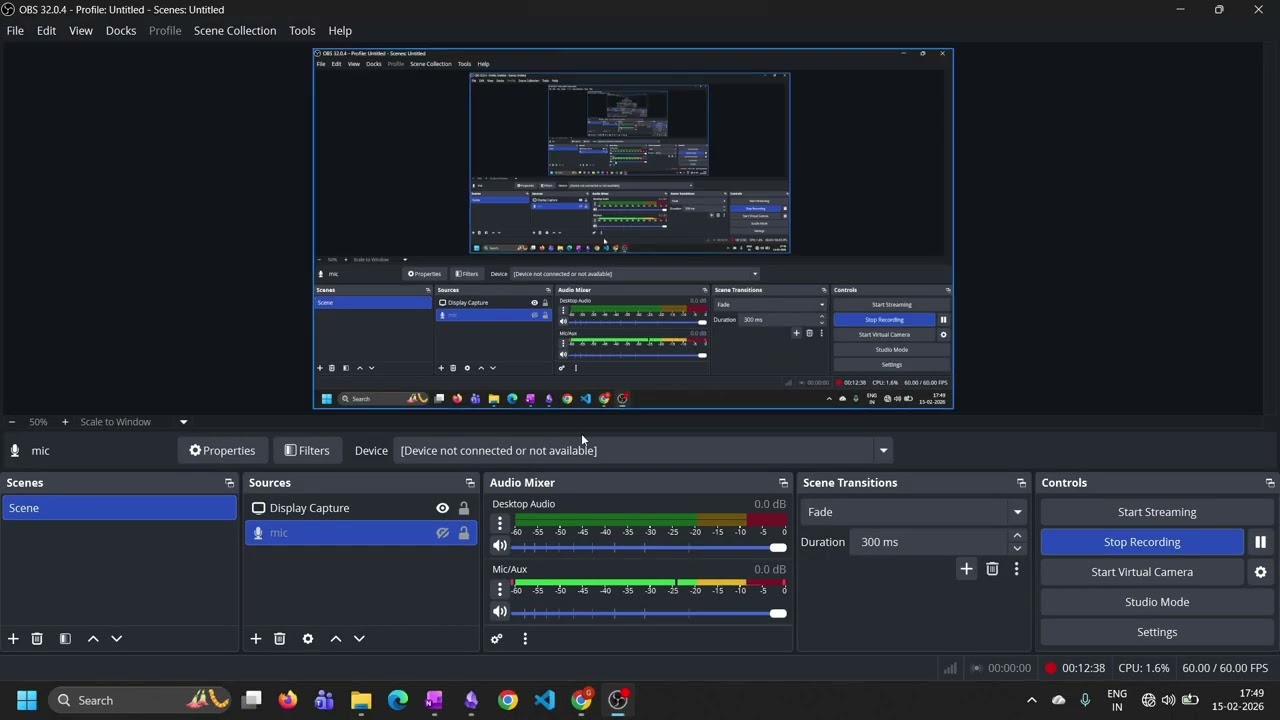Add a new source with plus icon

tap(256, 639)
